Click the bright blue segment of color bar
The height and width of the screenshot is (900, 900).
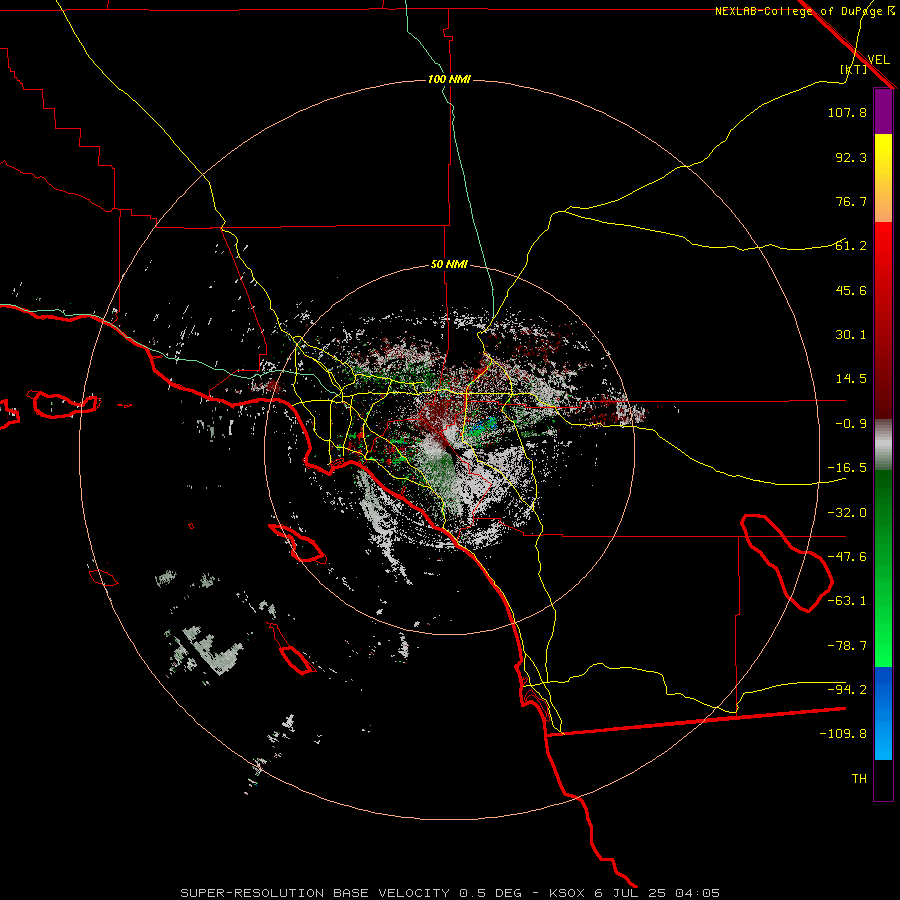pyautogui.click(x=883, y=713)
